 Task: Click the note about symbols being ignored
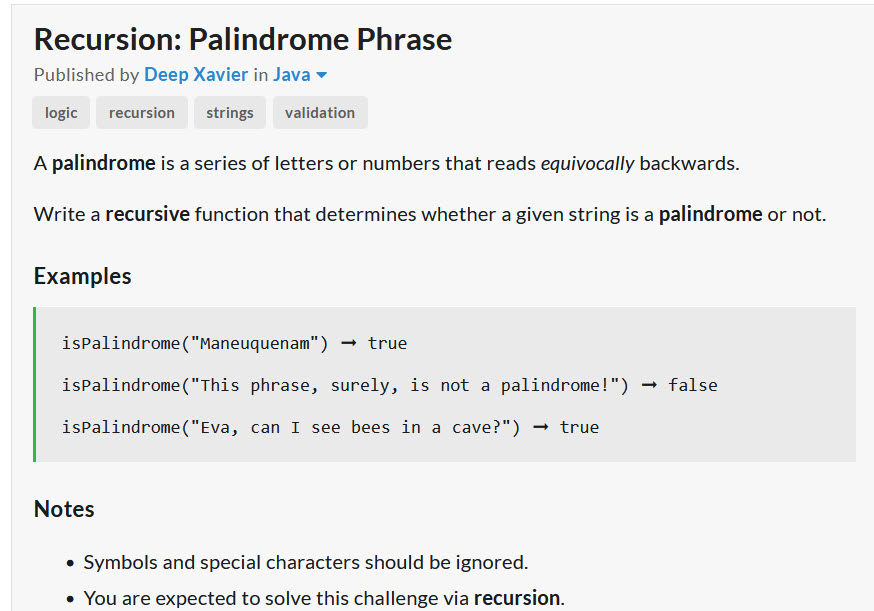point(305,562)
